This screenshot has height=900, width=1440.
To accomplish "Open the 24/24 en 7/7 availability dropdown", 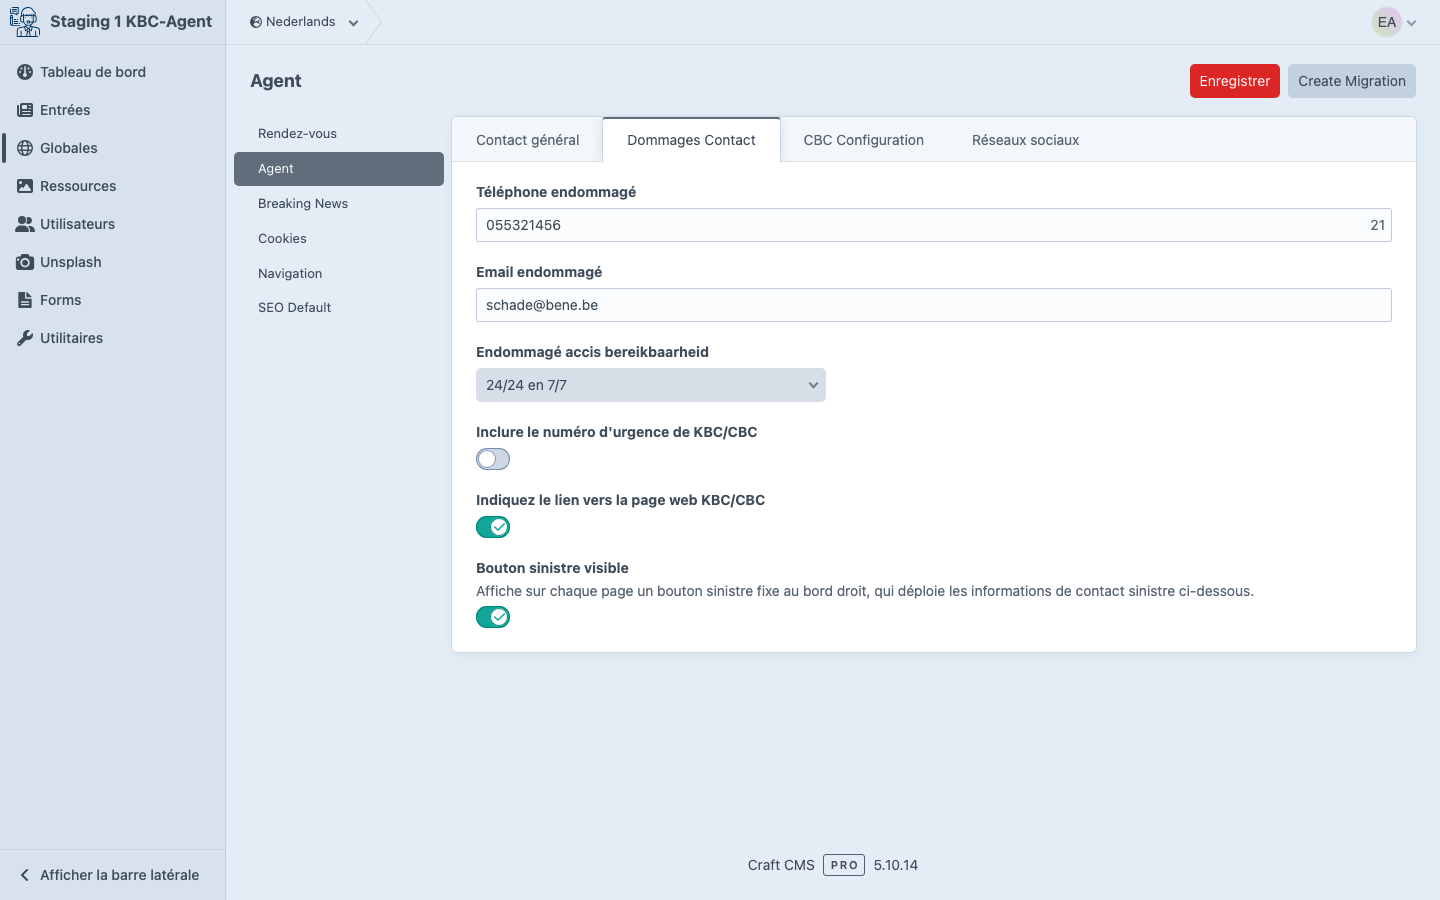I will pyautogui.click(x=651, y=385).
